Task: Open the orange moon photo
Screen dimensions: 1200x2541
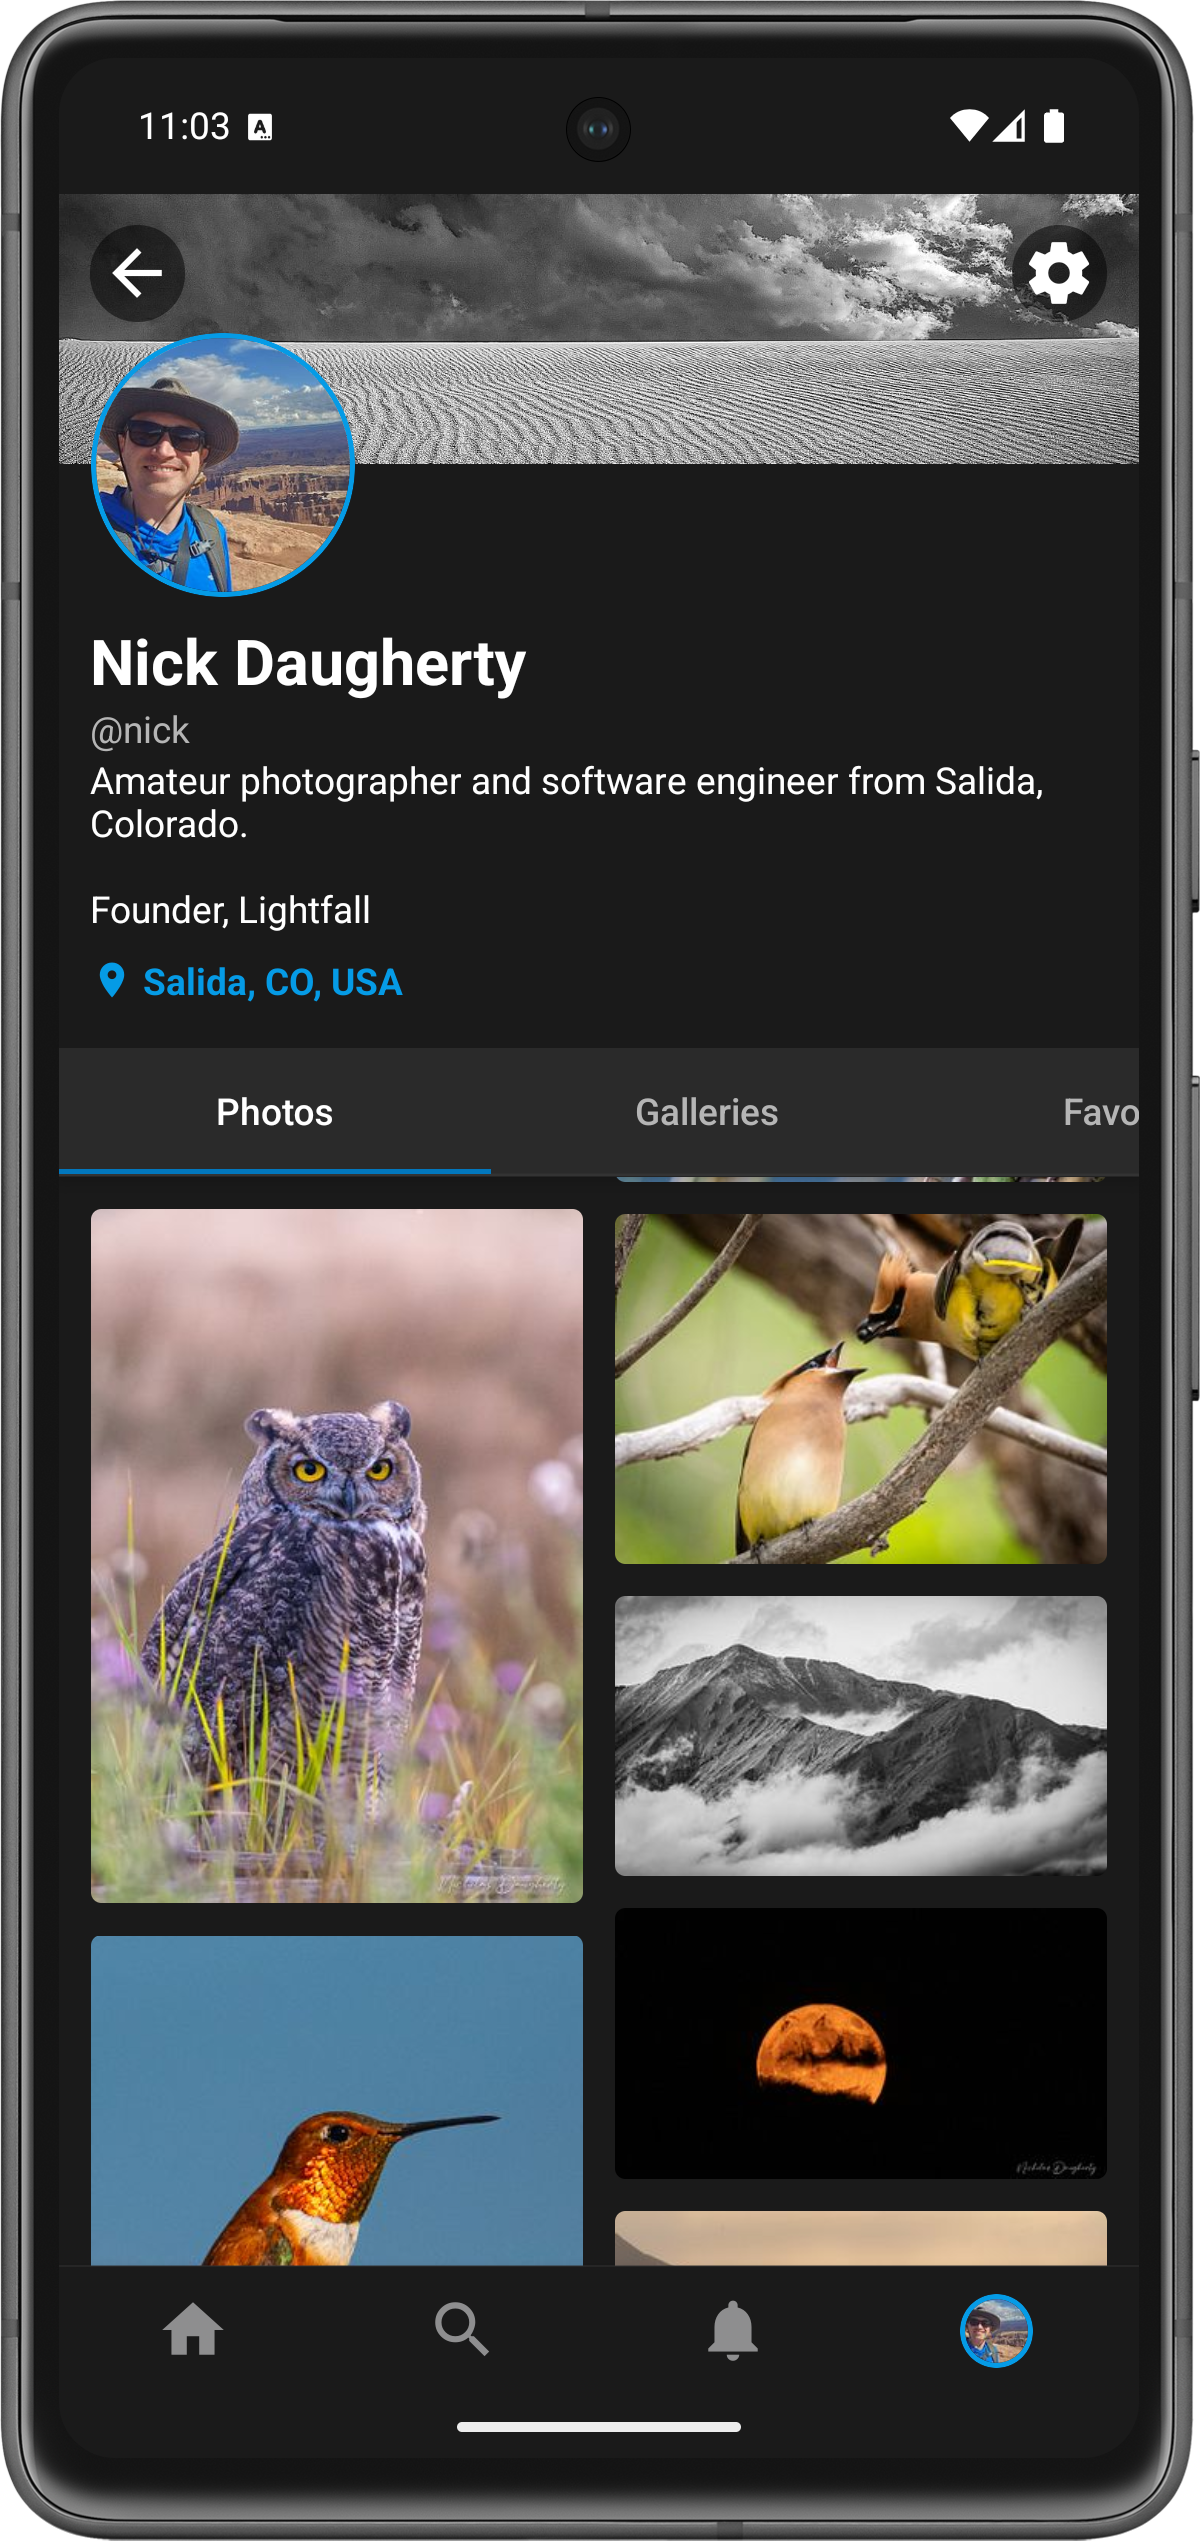Action: coord(861,2043)
